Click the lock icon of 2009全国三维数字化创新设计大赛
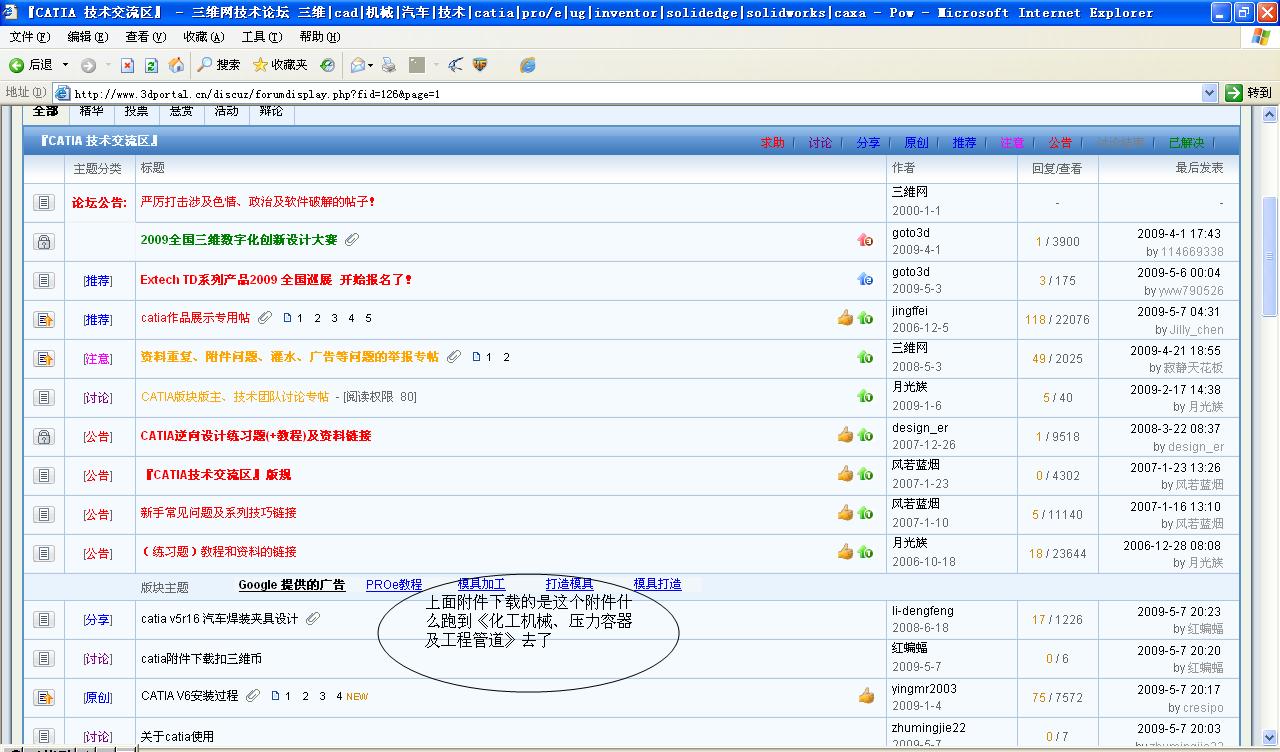The height and width of the screenshot is (752, 1280). pos(43,241)
